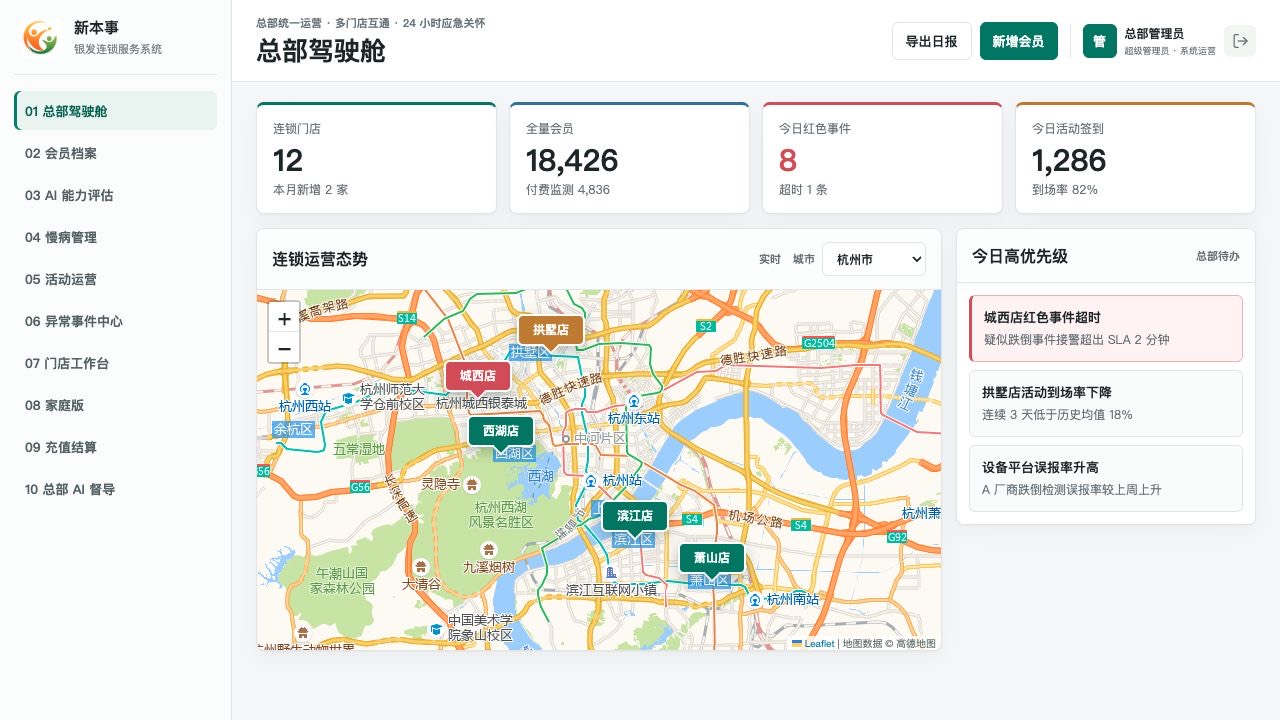Click the 今日高优先级 panel title
1280x720 pixels.
(x=1020, y=256)
